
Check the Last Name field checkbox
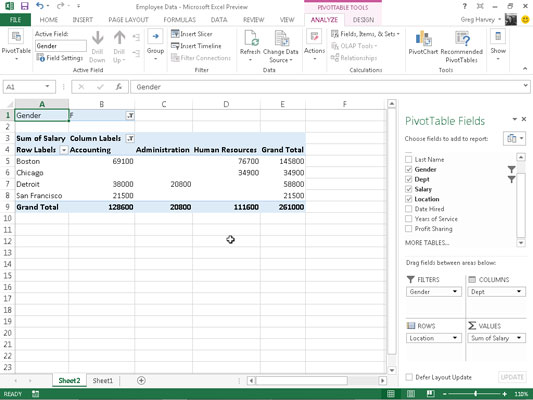click(x=409, y=159)
